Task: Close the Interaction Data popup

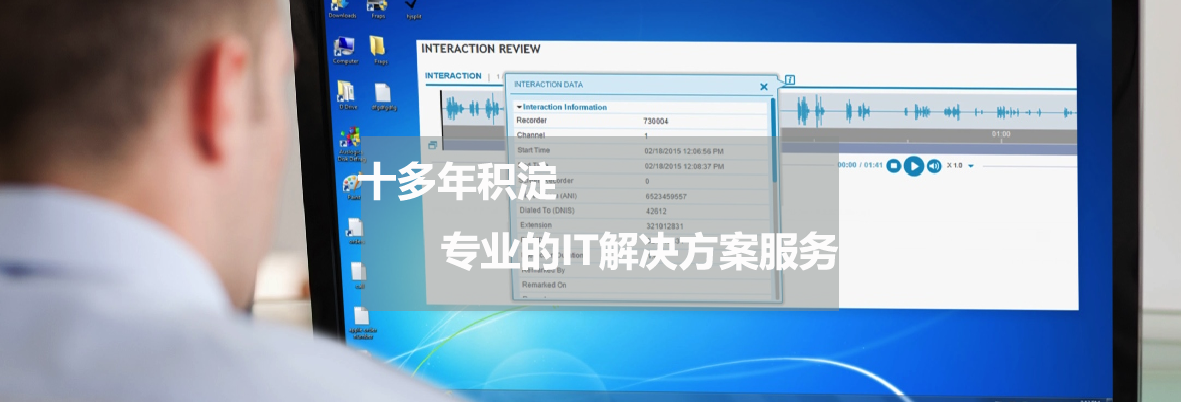Action: click(x=763, y=87)
